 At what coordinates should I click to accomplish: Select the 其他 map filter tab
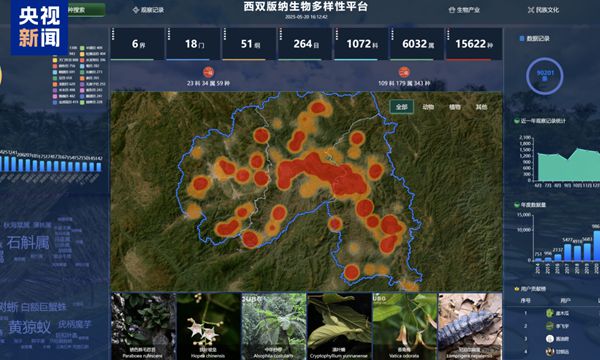point(481,107)
